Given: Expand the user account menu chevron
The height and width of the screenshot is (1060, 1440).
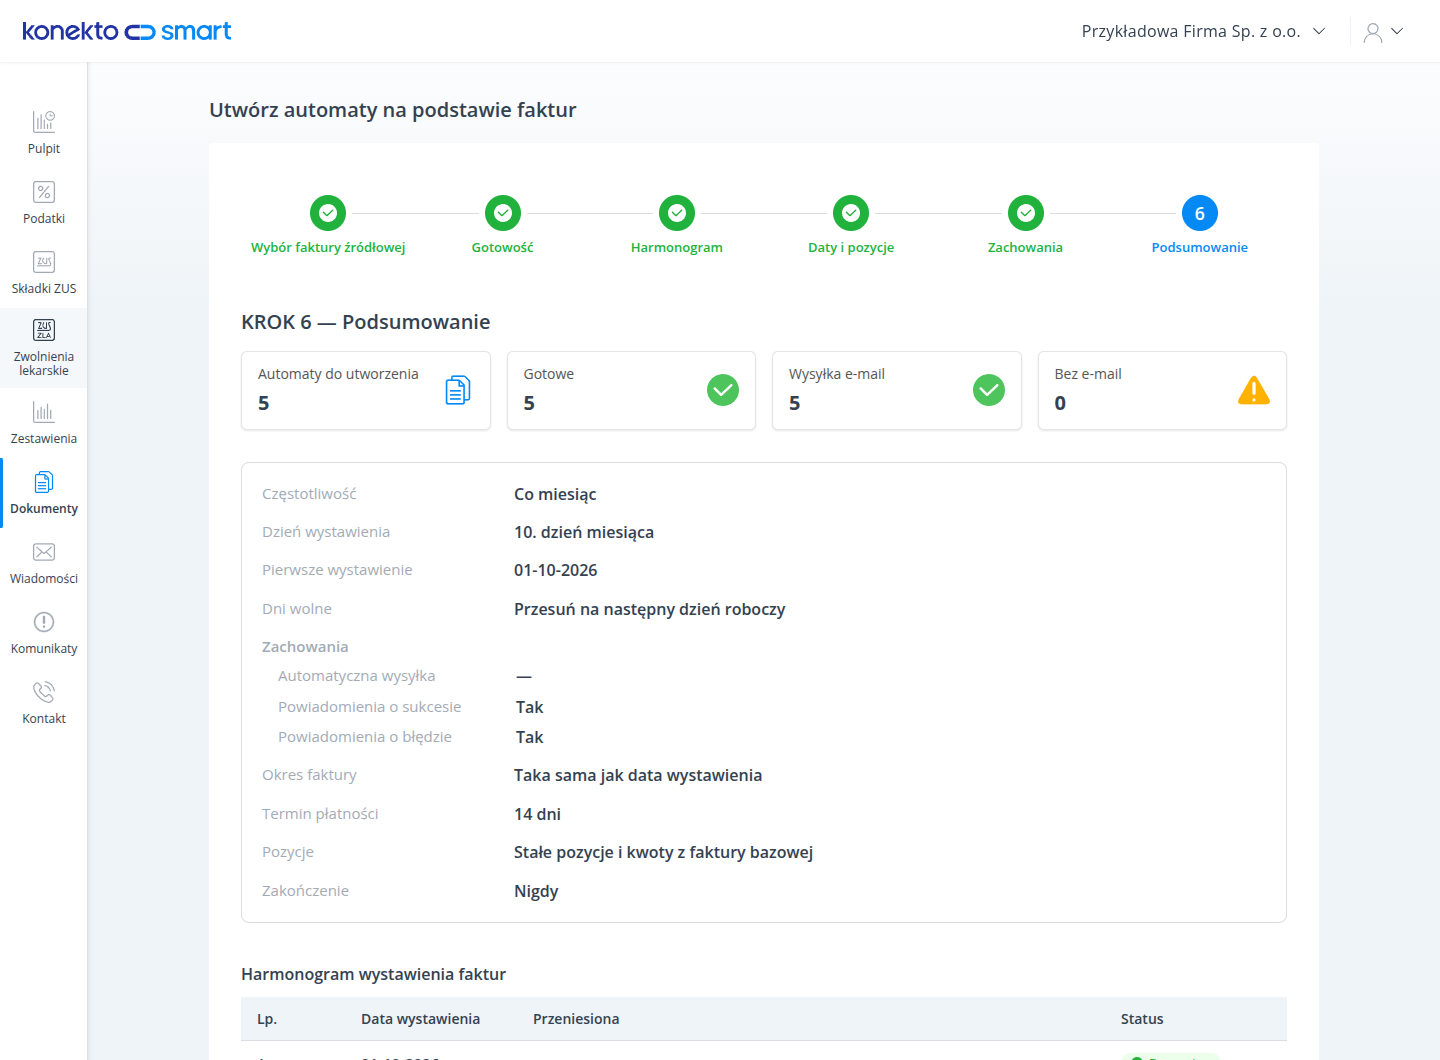Looking at the screenshot, I should point(1397,31).
